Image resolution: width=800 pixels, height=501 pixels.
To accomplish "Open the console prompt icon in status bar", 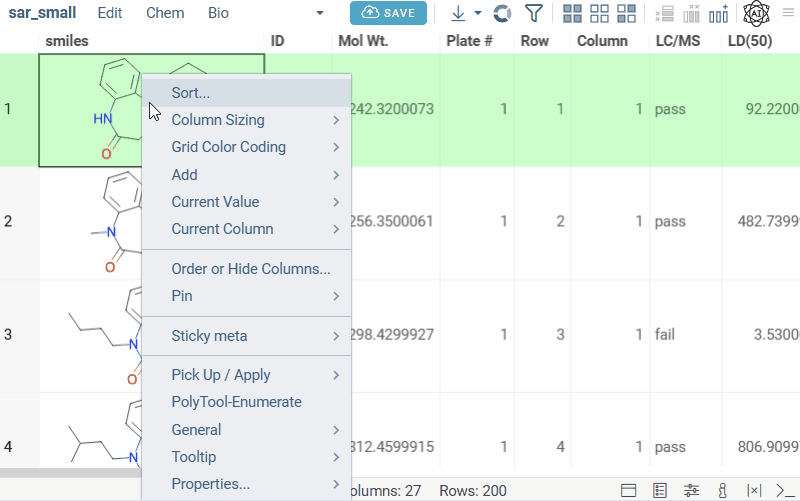I will coord(785,490).
